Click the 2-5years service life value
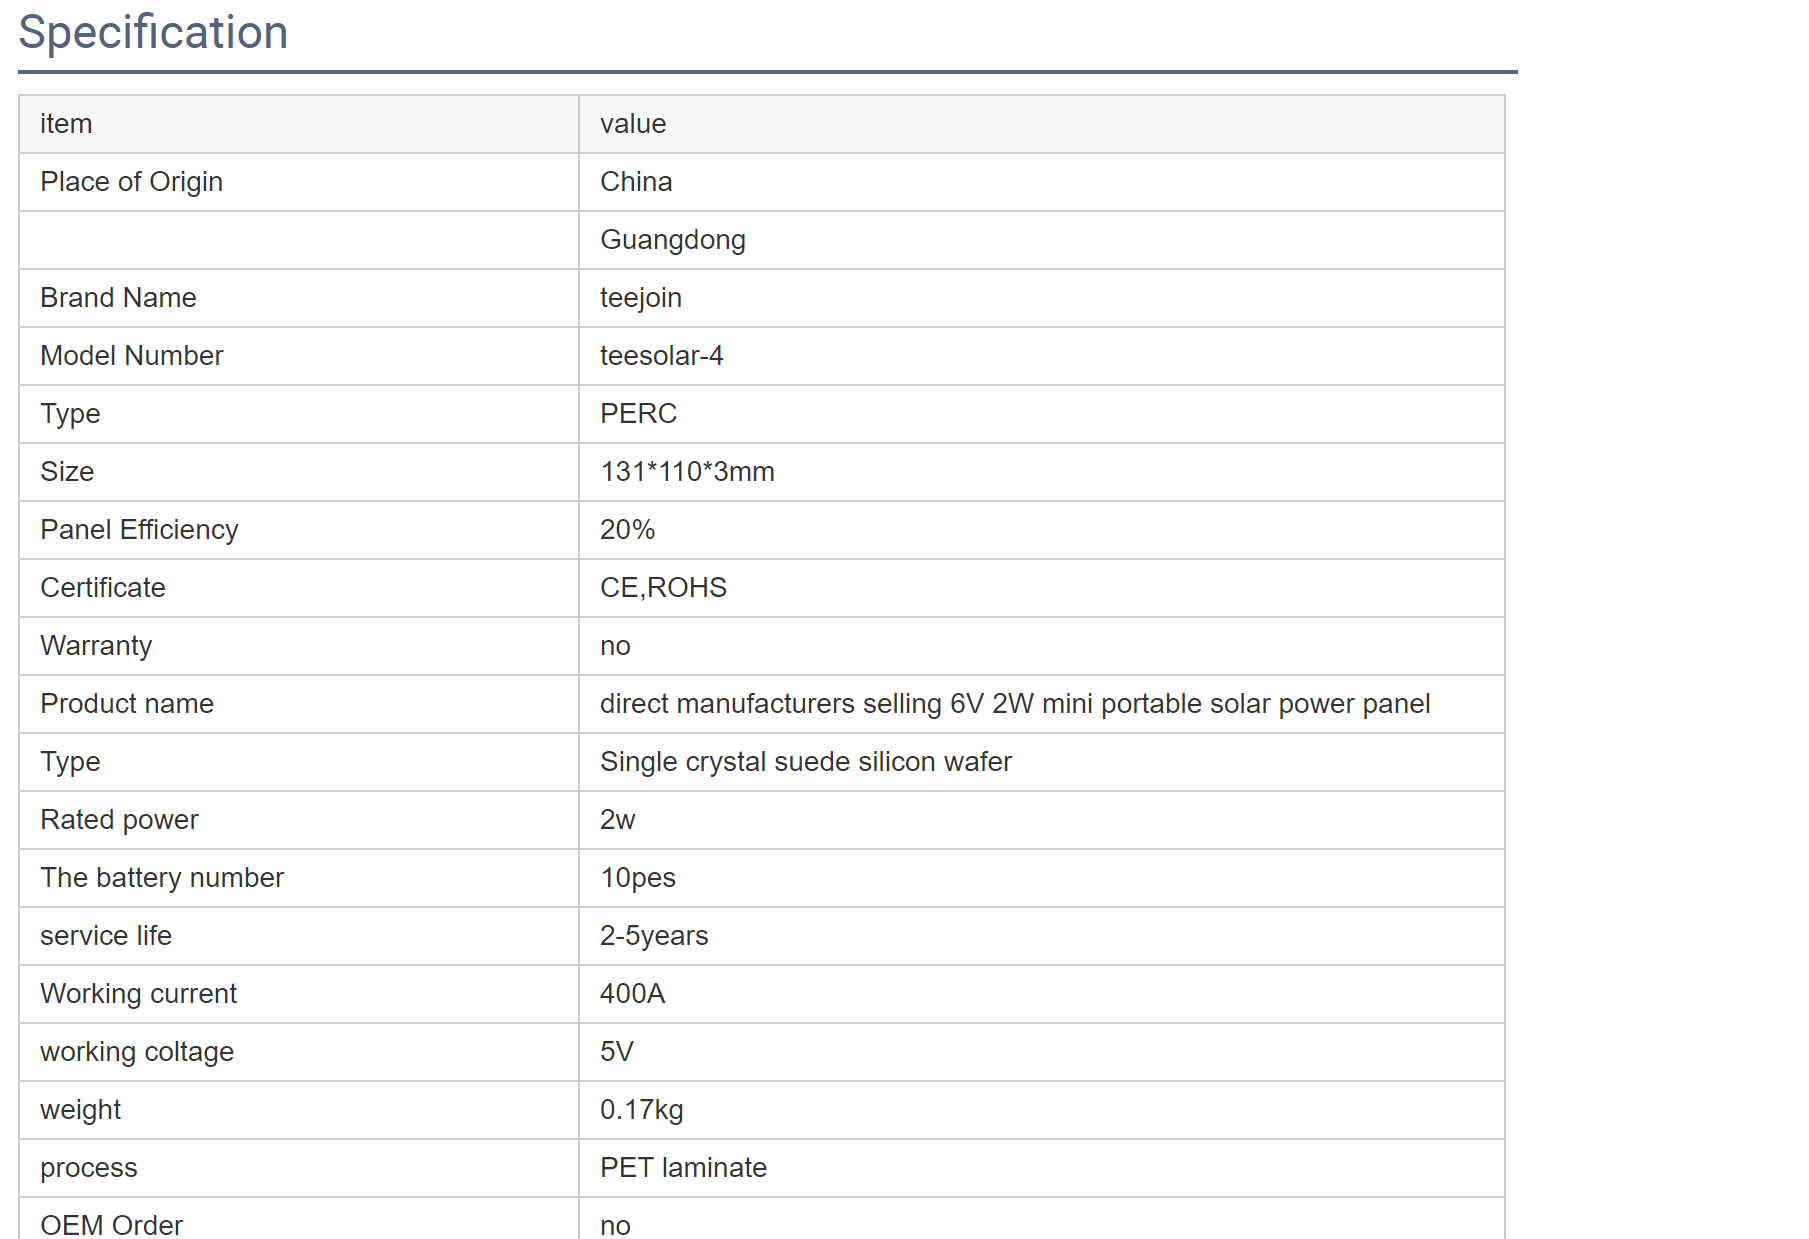This screenshot has height=1239, width=1809. pos(653,936)
